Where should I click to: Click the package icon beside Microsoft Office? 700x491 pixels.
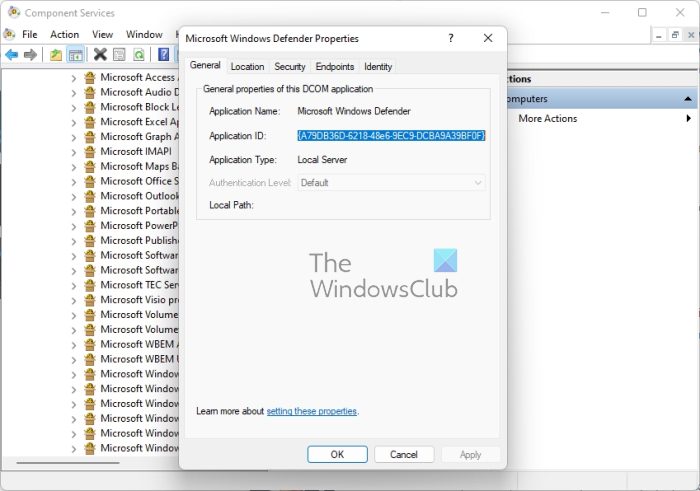(x=90, y=181)
